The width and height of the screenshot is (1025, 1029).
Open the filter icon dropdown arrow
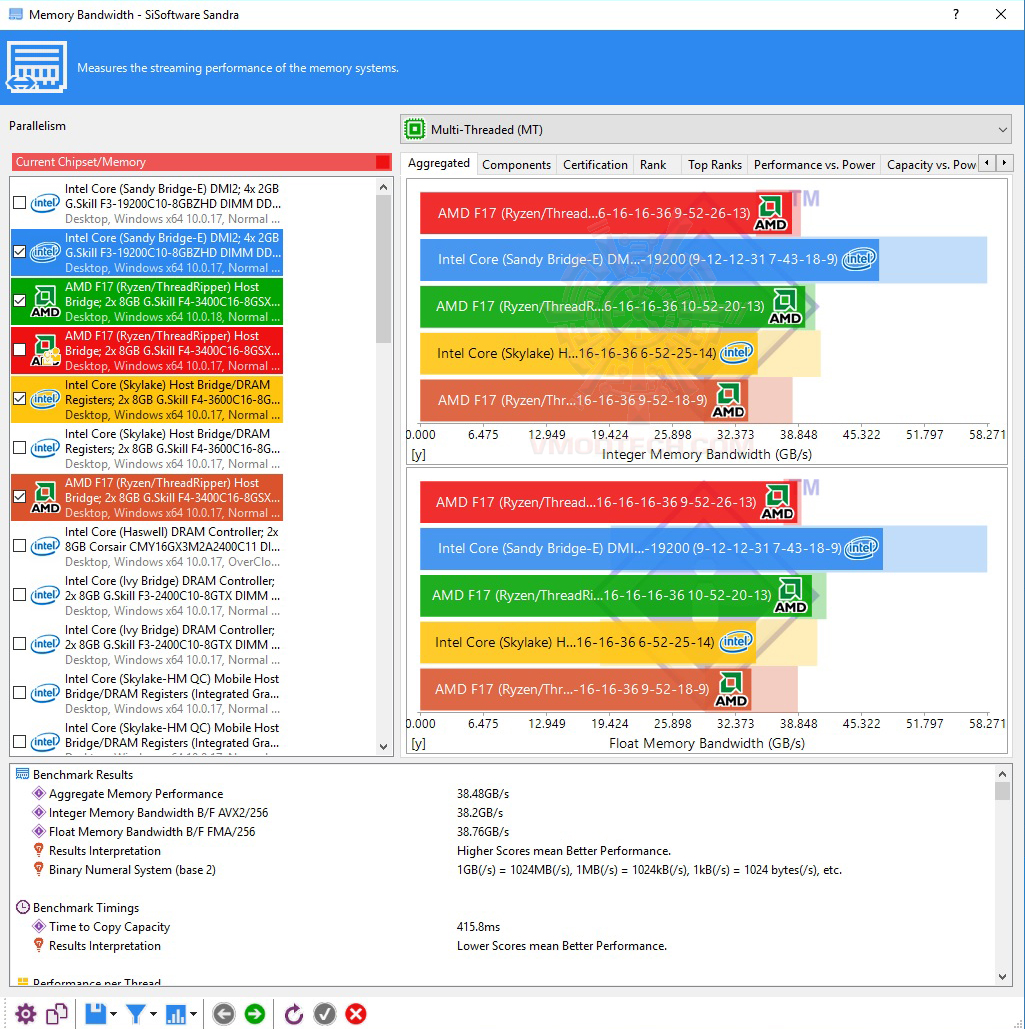tap(154, 1015)
